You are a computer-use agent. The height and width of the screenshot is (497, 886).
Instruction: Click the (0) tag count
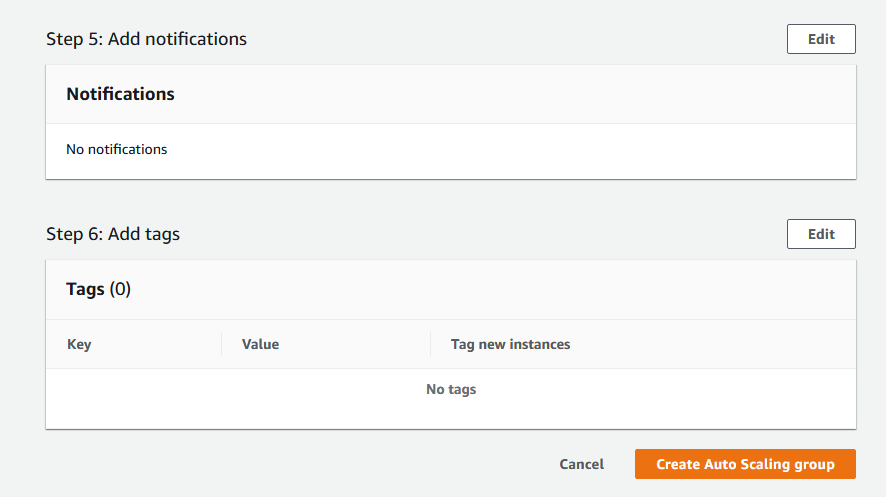120,289
